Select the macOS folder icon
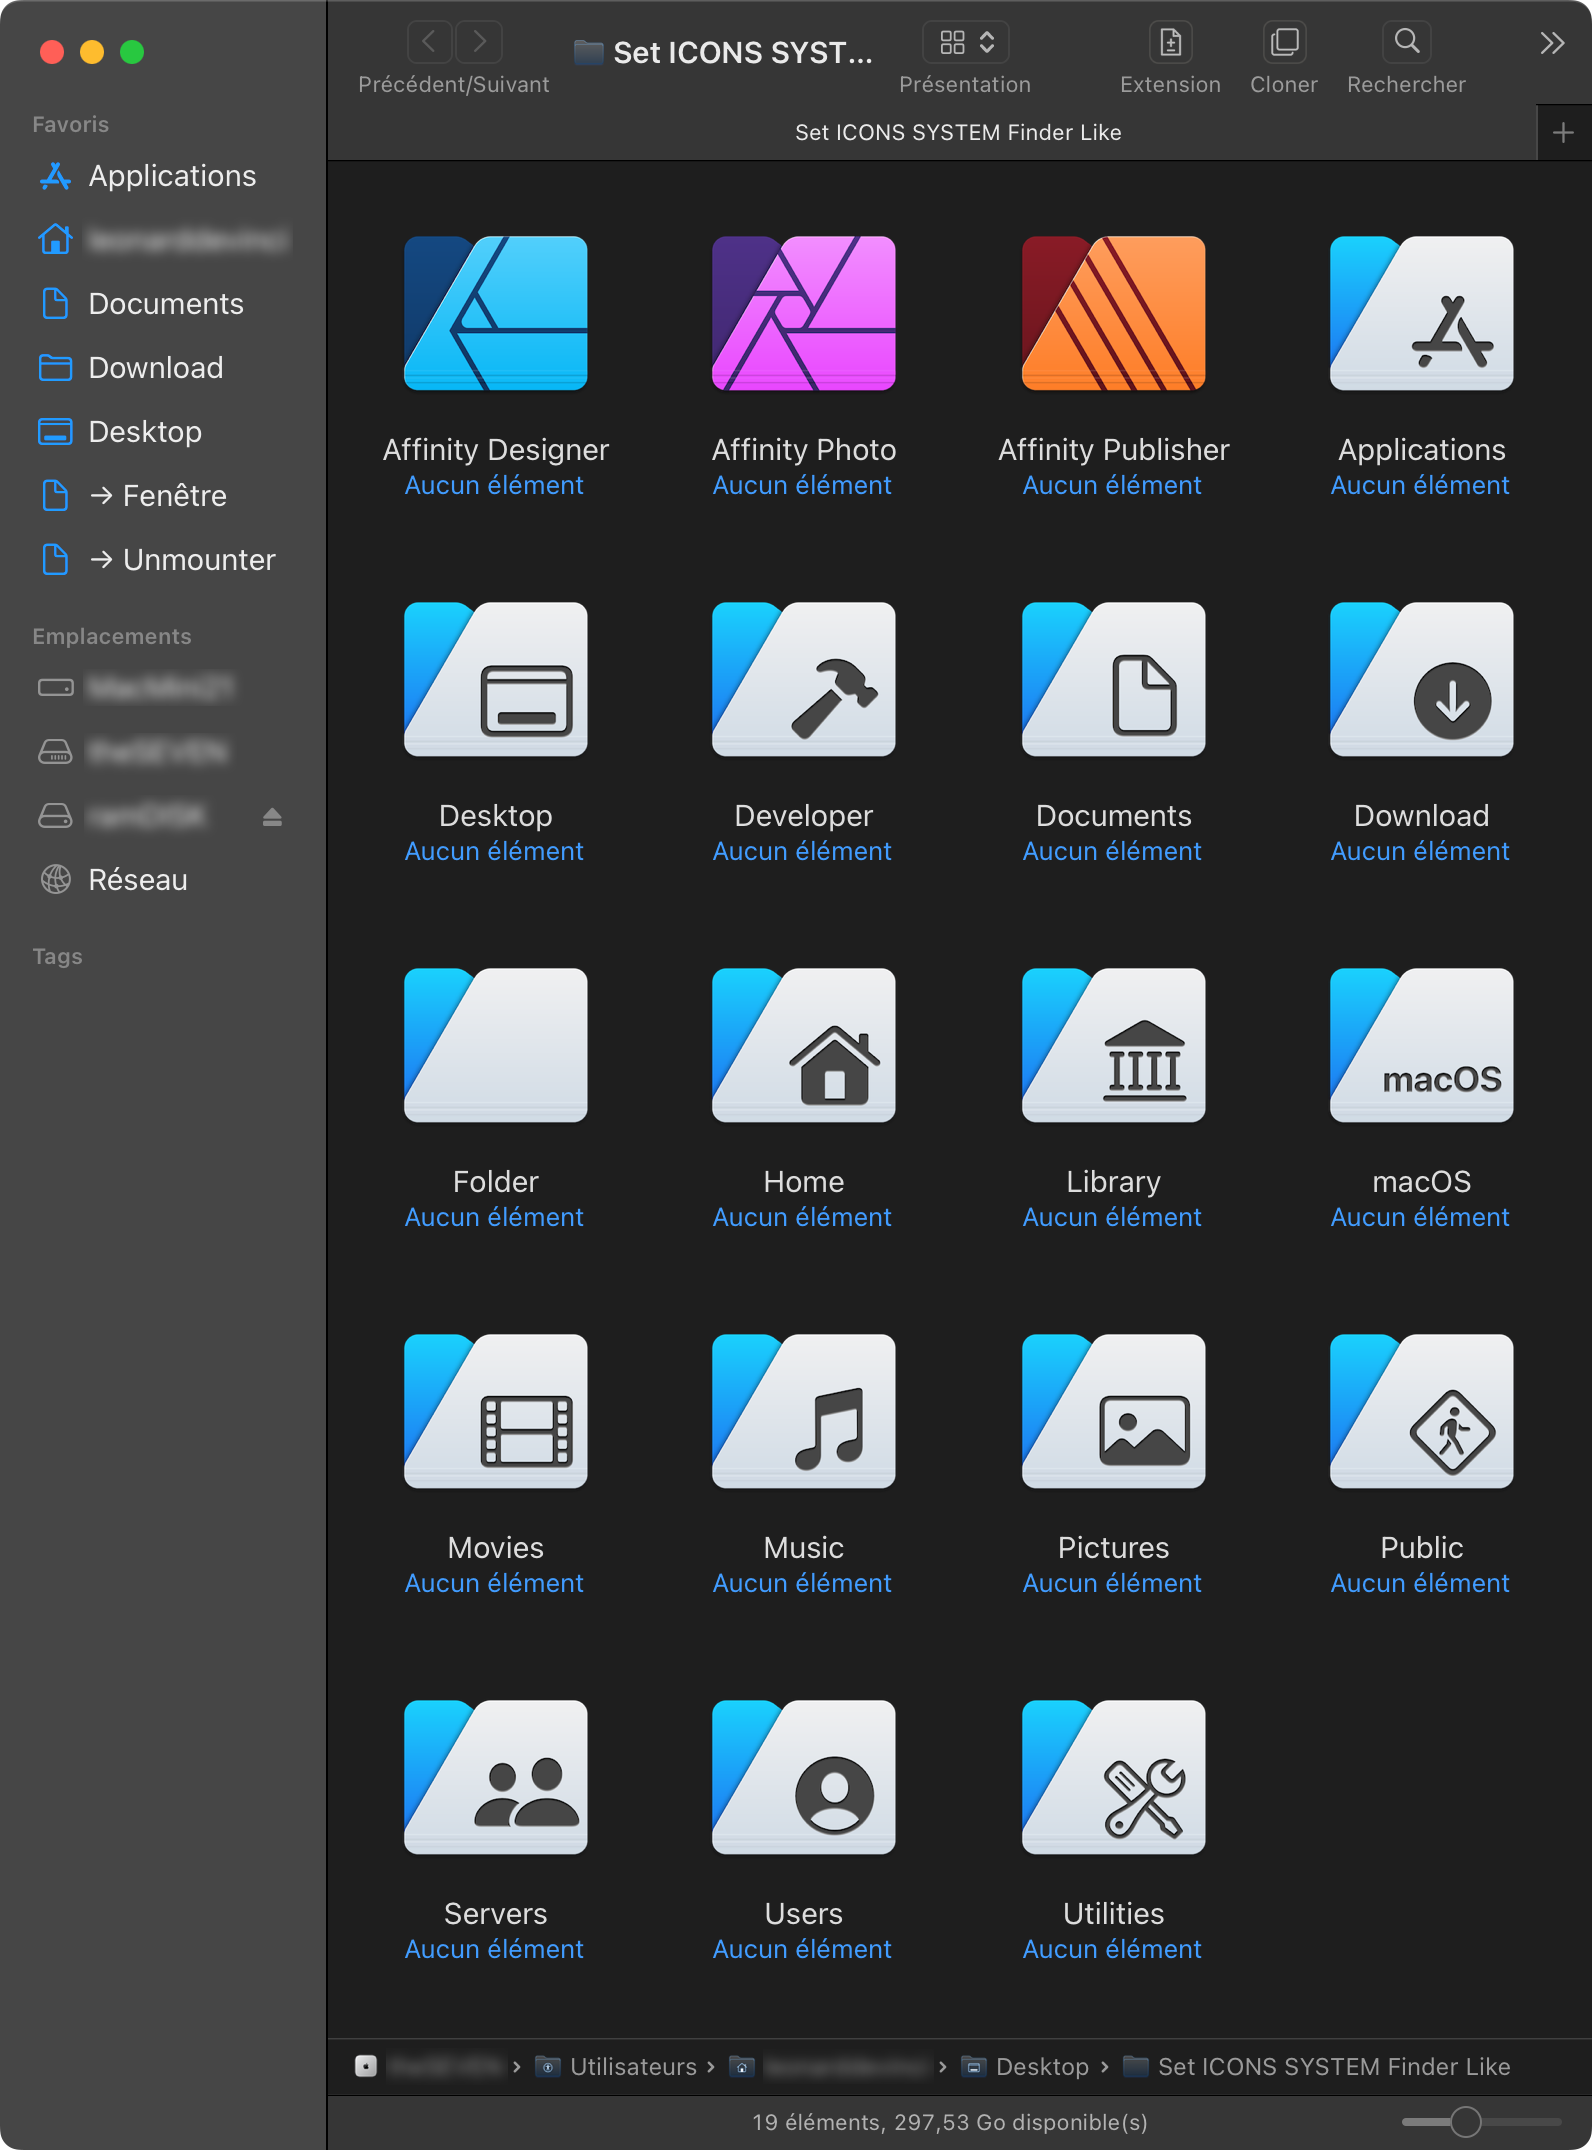 1421,1045
